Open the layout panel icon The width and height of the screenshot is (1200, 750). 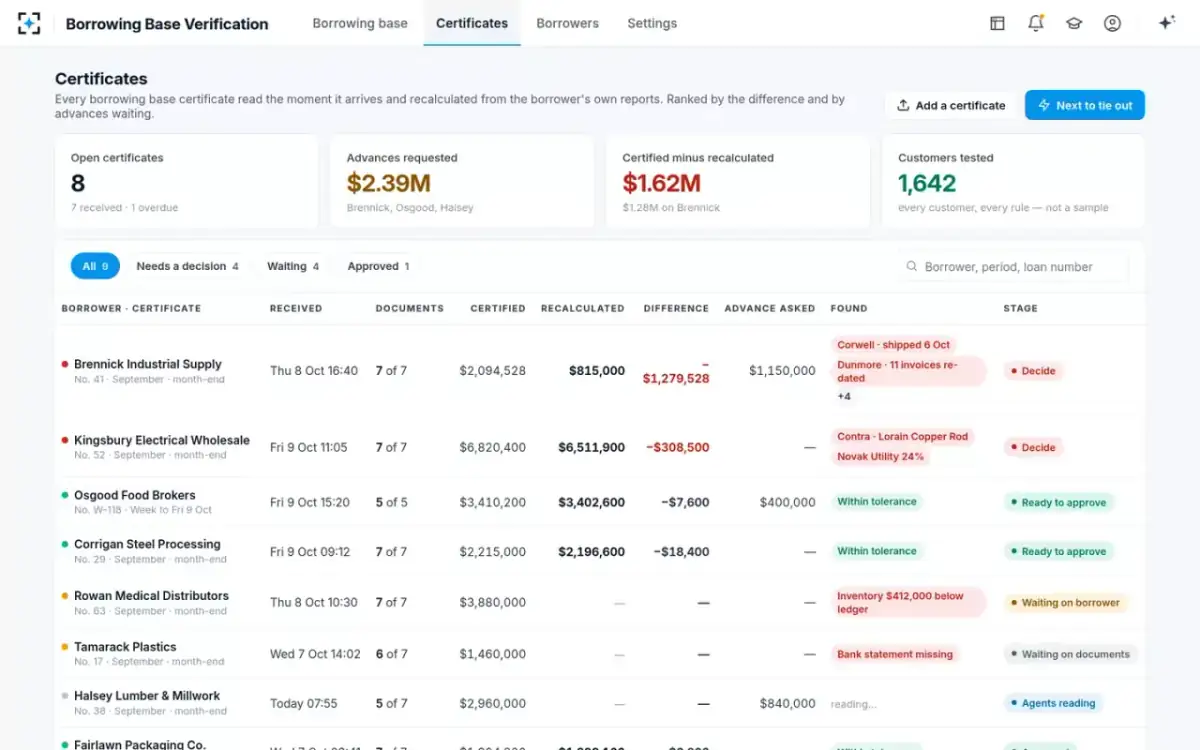[x=997, y=23]
